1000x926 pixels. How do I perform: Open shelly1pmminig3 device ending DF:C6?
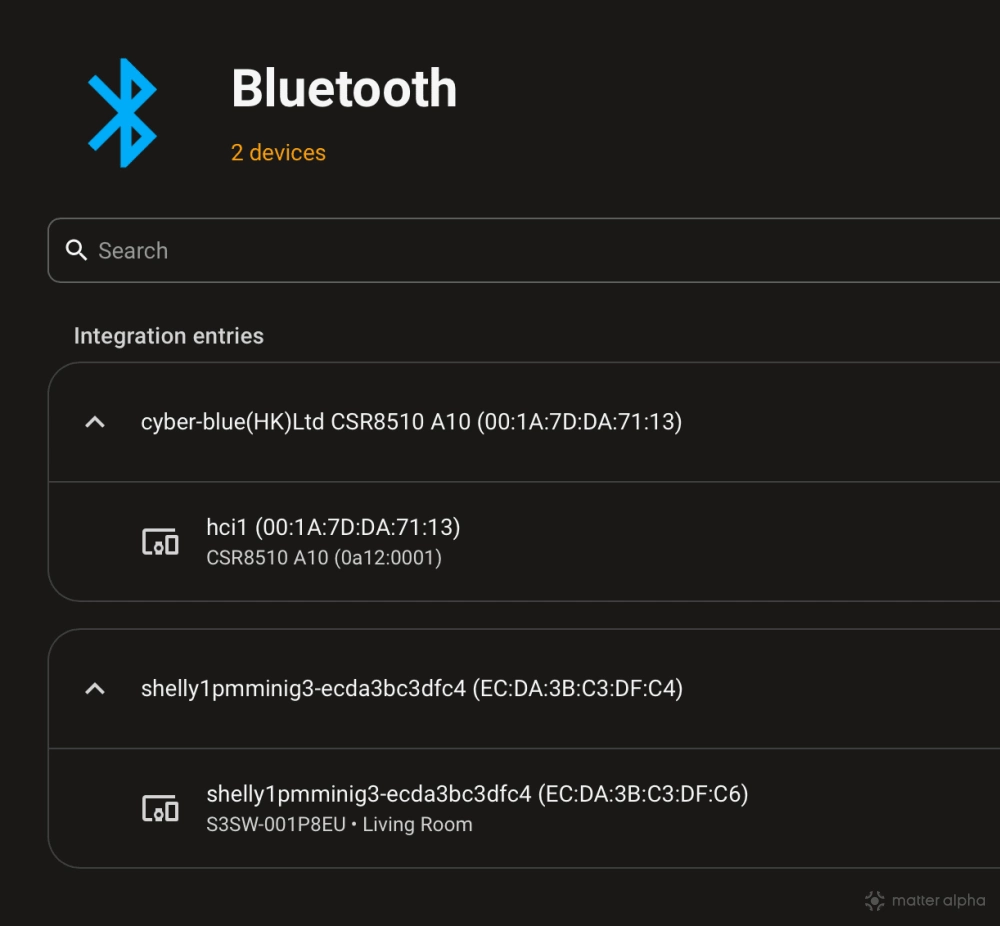[x=477, y=794]
